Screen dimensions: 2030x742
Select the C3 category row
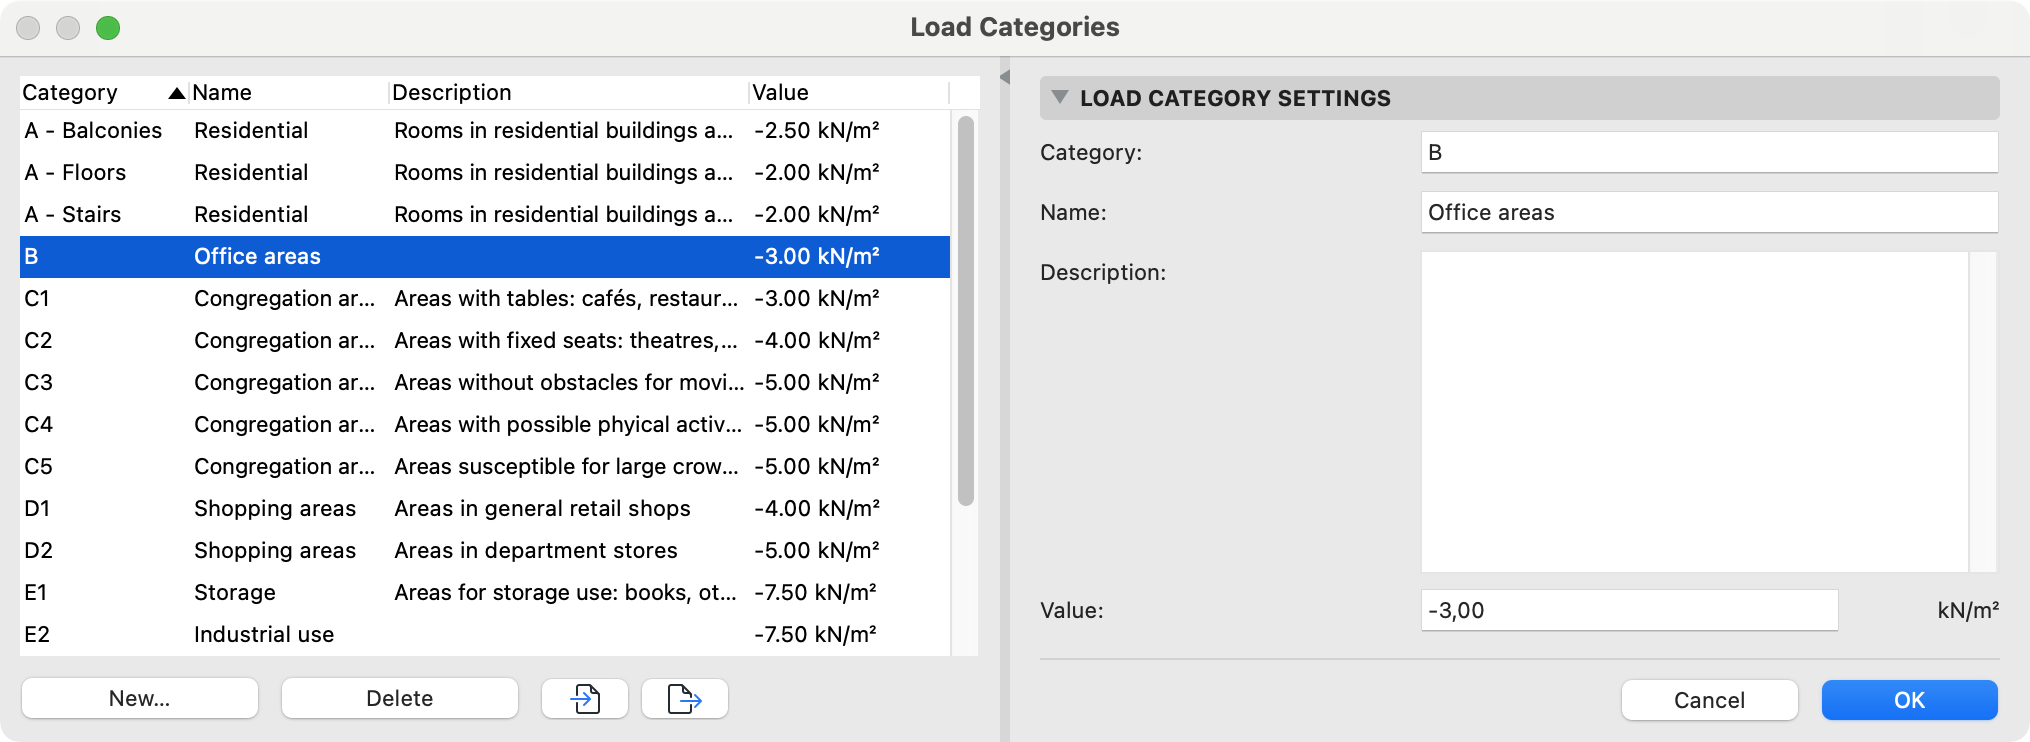(x=485, y=382)
